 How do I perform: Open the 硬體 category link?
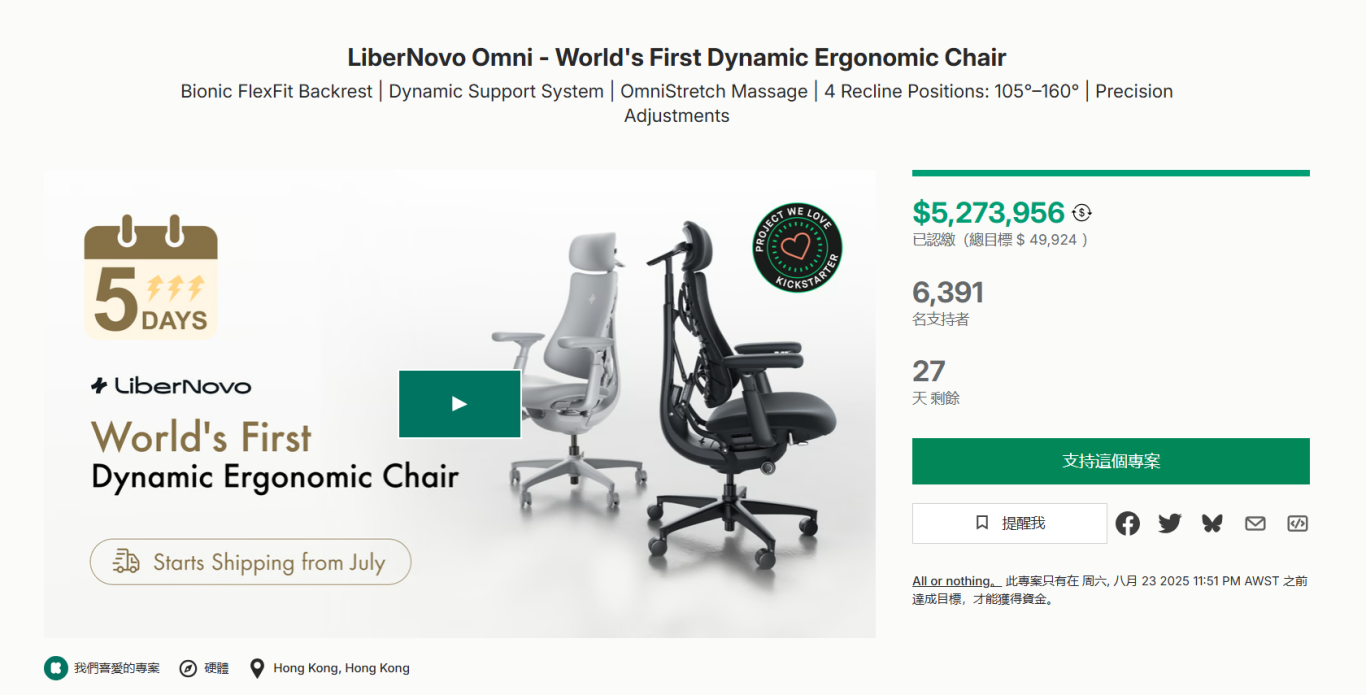(217, 668)
